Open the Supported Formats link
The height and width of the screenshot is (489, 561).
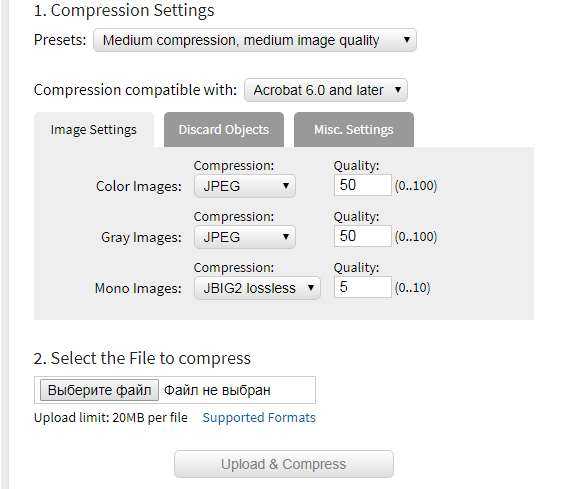259,417
